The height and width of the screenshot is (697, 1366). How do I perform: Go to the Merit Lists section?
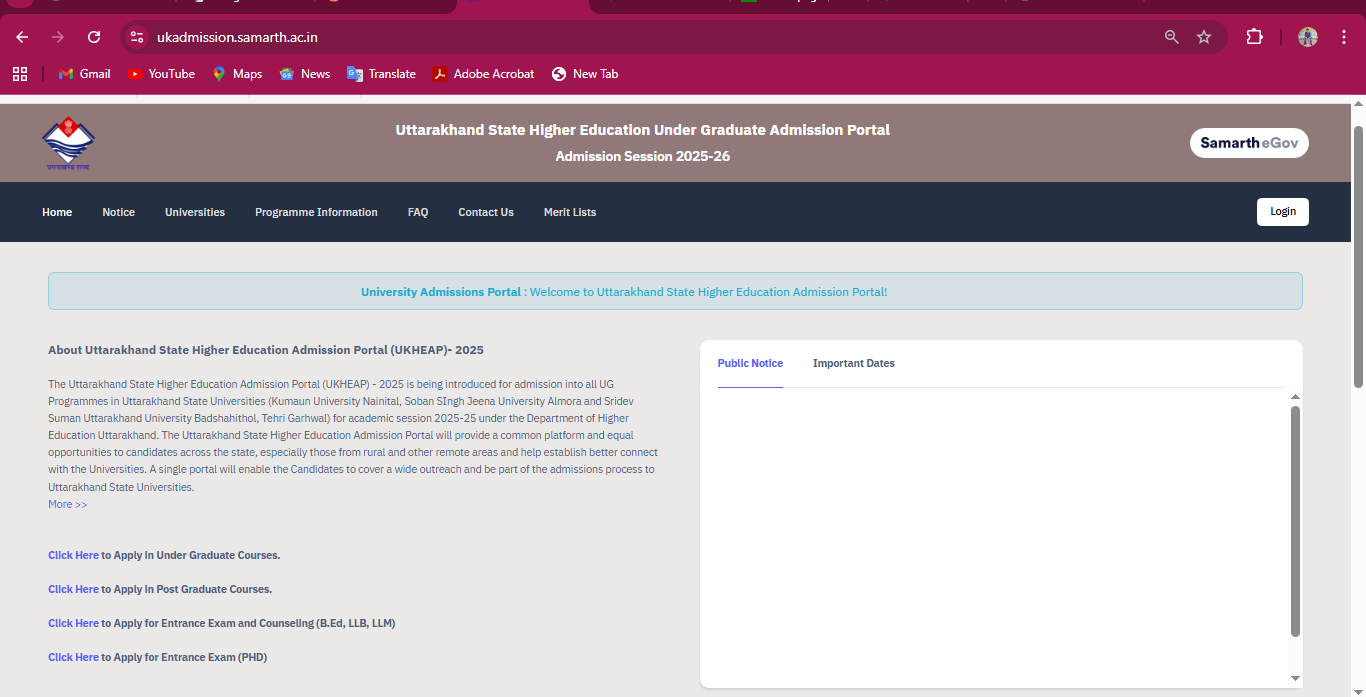pyautogui.click(x=570, y=211)
